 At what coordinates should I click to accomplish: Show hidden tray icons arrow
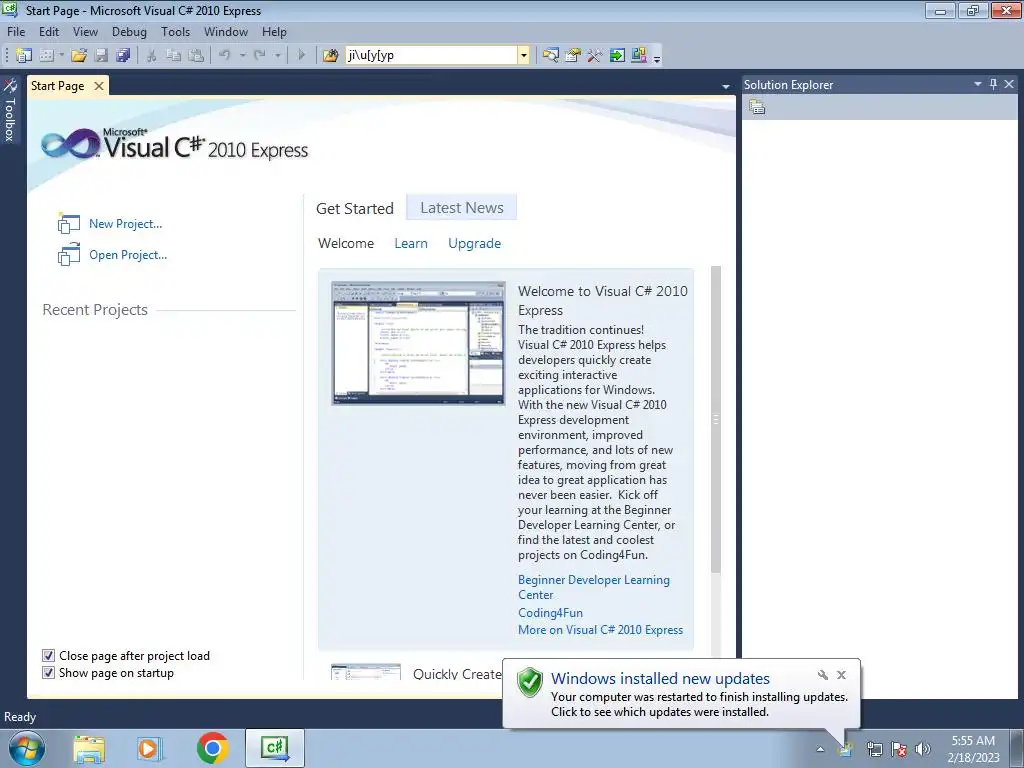[x=820, y=749]
